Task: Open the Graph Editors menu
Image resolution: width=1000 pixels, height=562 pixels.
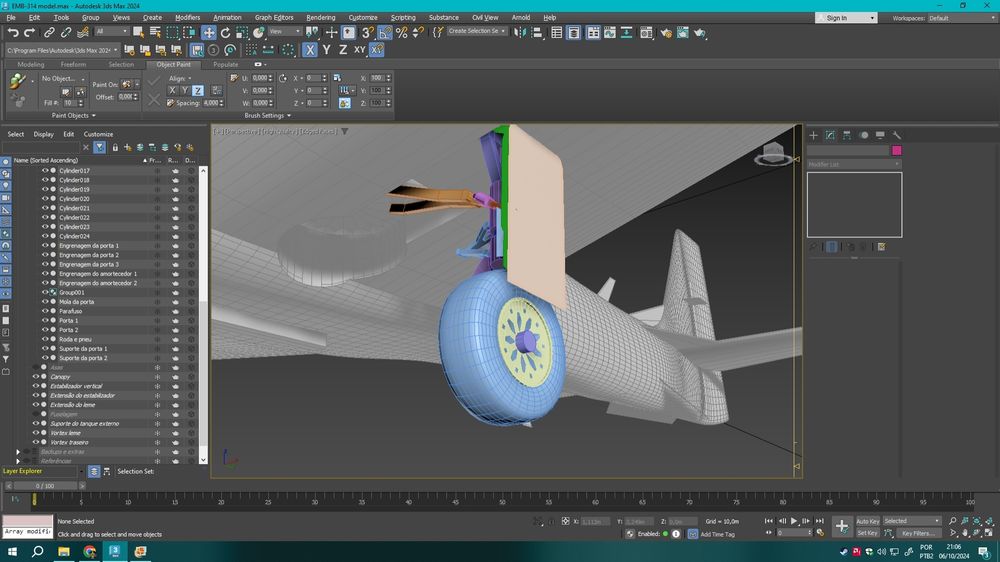Action: (x=274, y=17)
